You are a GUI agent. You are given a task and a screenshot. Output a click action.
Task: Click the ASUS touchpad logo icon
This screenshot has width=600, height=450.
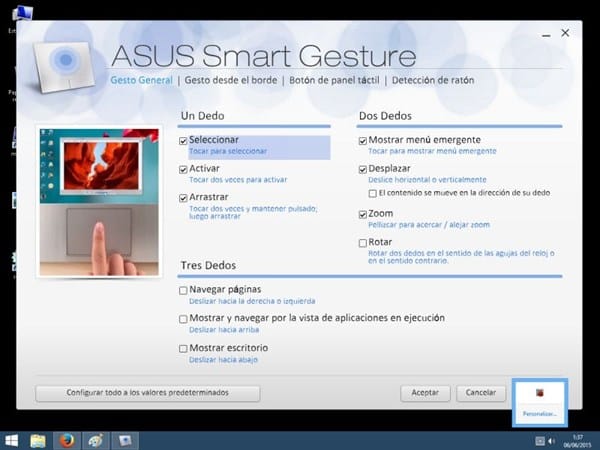point(64,67)
